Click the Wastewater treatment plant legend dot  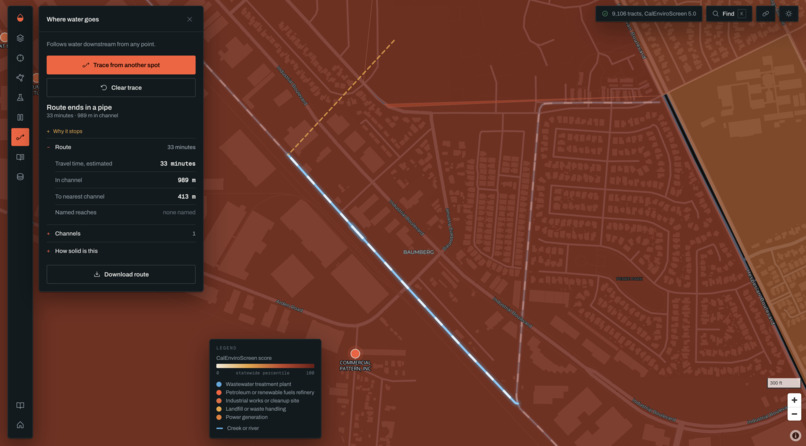(219, 384)
